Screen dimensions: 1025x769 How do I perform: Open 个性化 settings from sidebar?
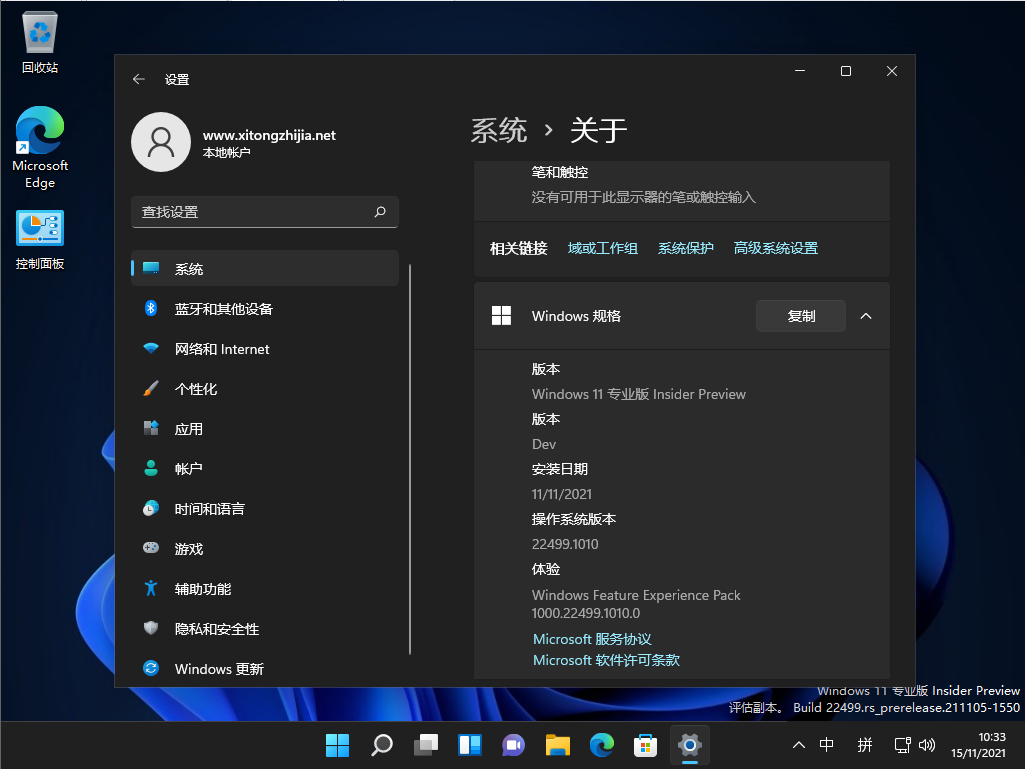200,388
